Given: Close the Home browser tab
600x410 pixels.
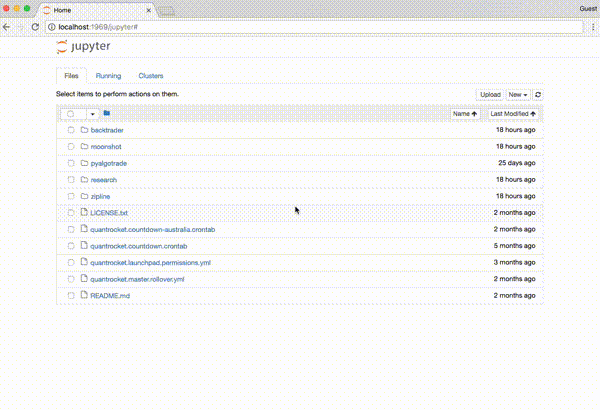Looking at the screenshot, I should click(x=148, y=10).
